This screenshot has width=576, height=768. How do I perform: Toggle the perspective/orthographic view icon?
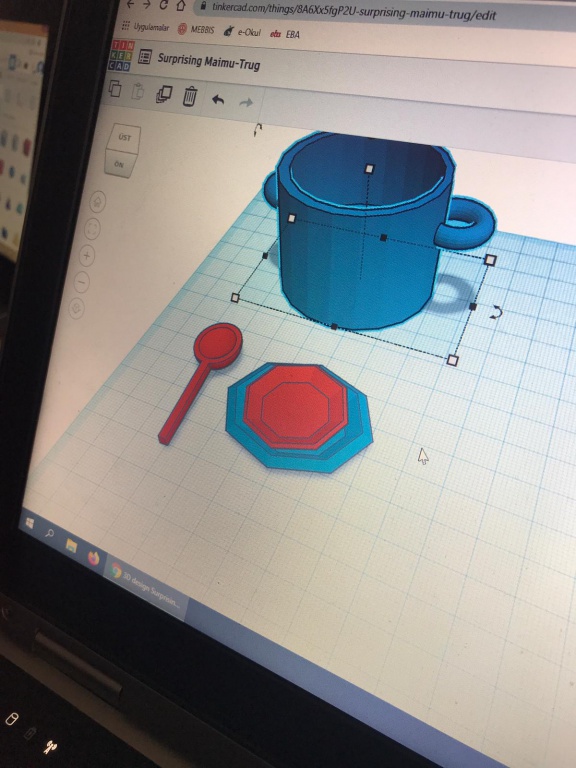pyautogui.click(x=76, y=309)
